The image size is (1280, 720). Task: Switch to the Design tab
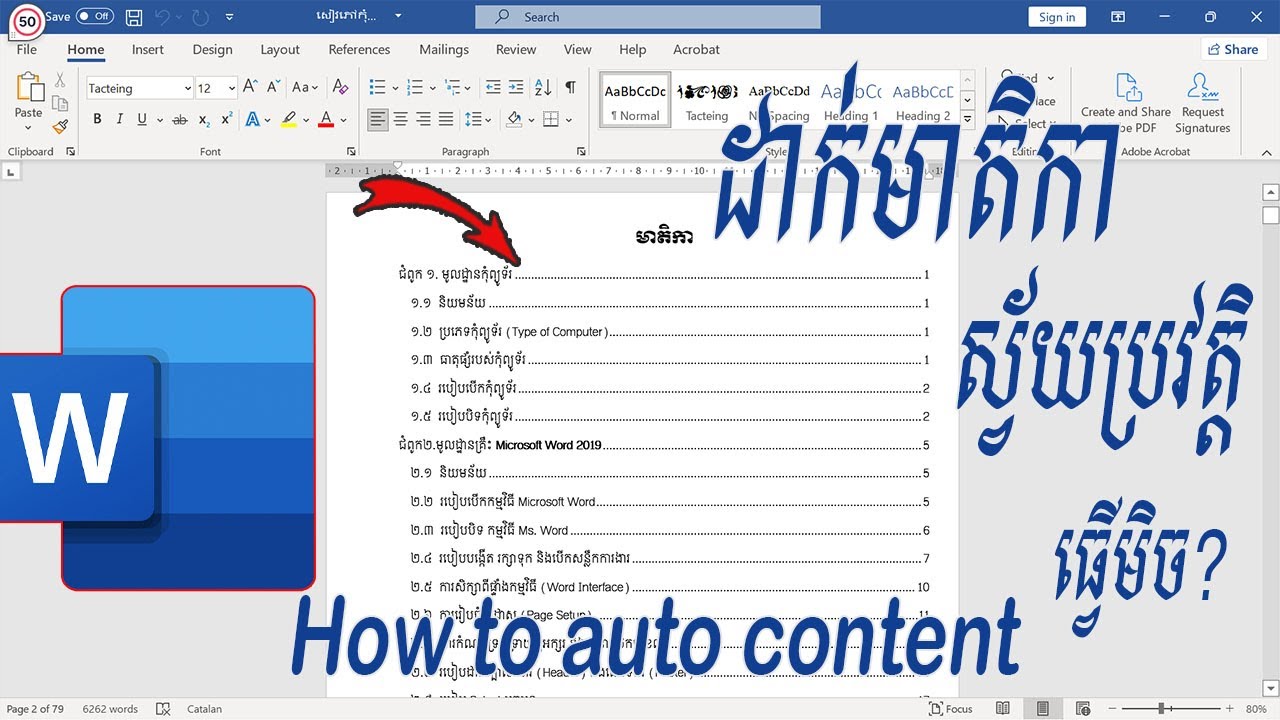pyautogui.click(x=212, y=49)
